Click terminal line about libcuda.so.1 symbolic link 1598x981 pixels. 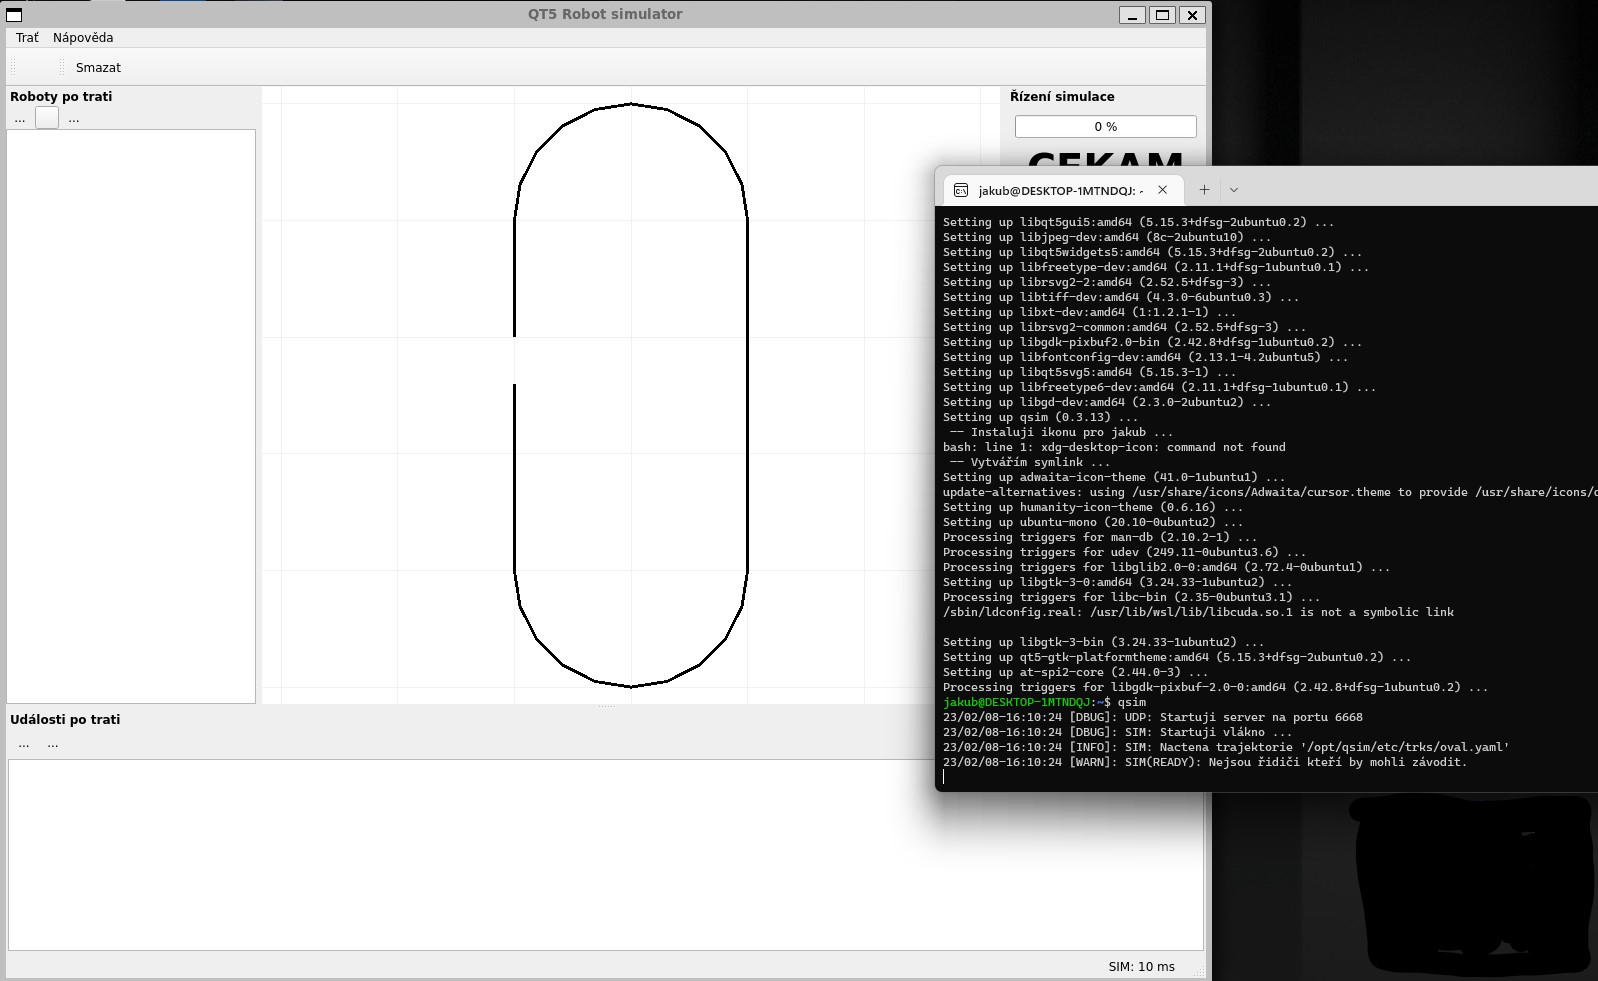tap(1198, 612)
